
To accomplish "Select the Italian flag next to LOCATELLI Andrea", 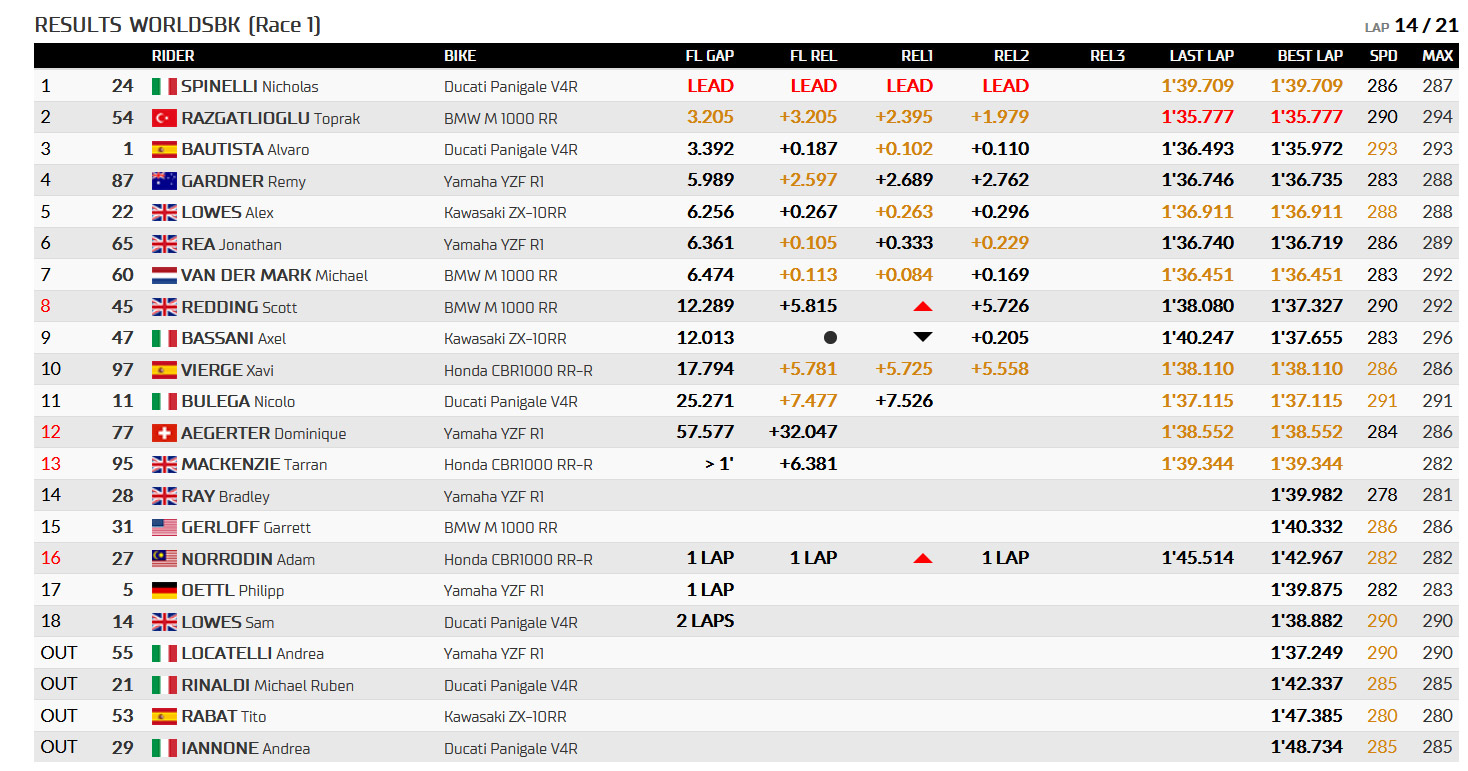I will (x=164, y=653).
